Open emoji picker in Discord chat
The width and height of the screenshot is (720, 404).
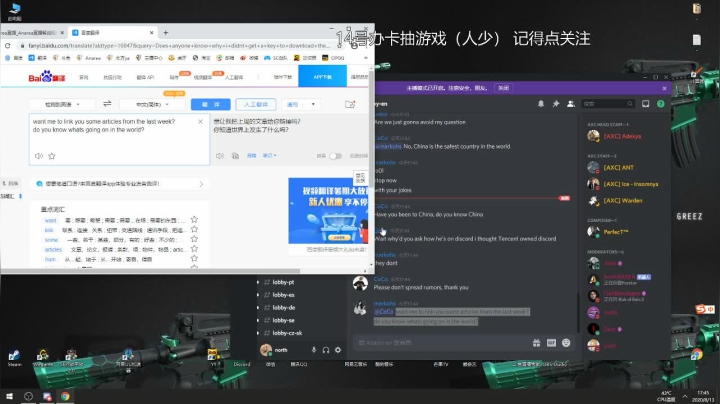tap(566, 342)
